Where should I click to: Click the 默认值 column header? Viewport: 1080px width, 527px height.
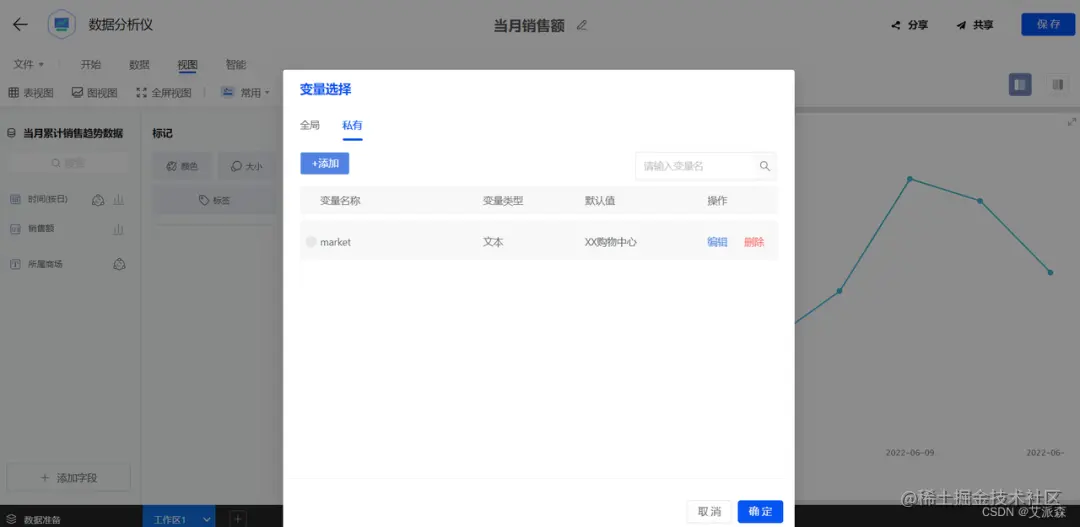click(x=600, y=201)
